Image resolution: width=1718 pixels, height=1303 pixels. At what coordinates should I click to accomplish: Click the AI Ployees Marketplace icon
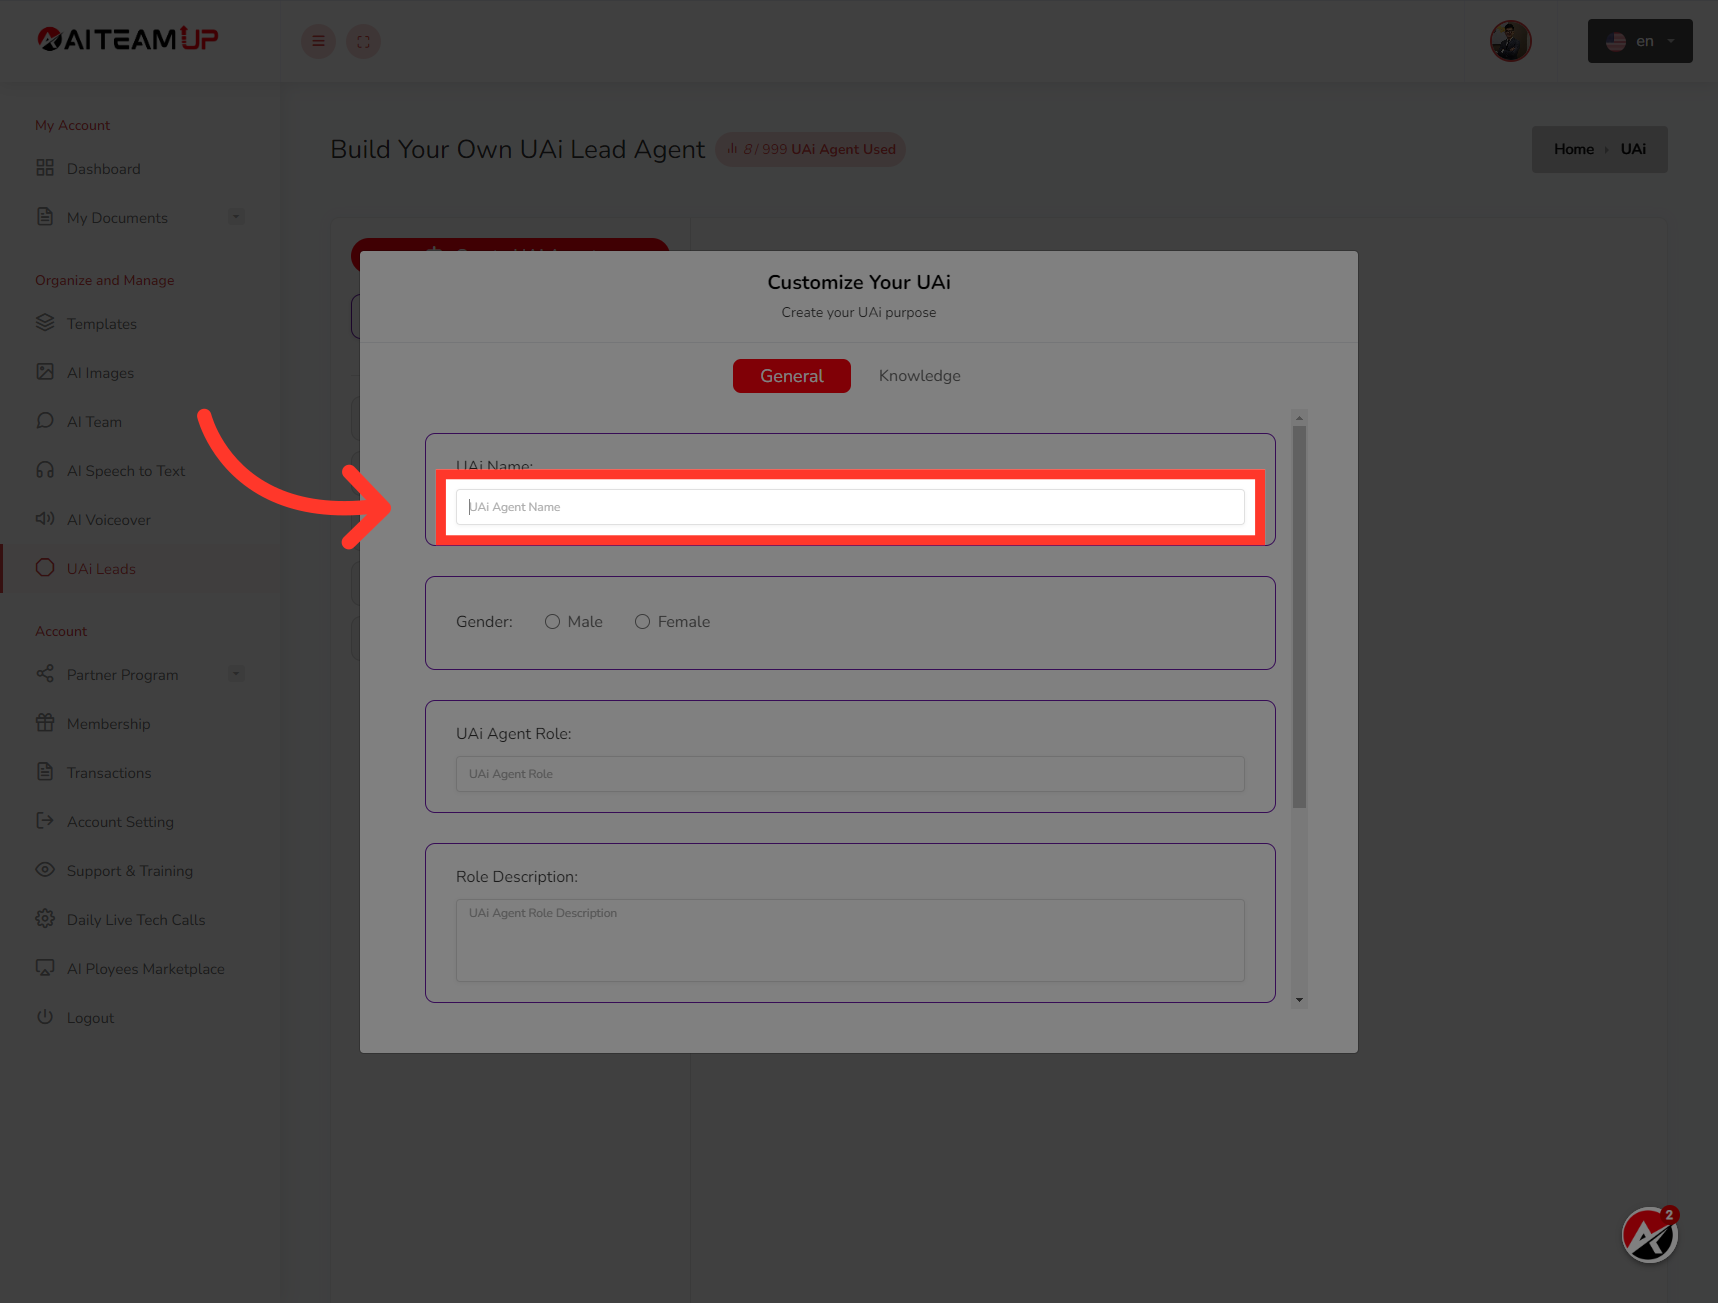click(x=45, y=968)
